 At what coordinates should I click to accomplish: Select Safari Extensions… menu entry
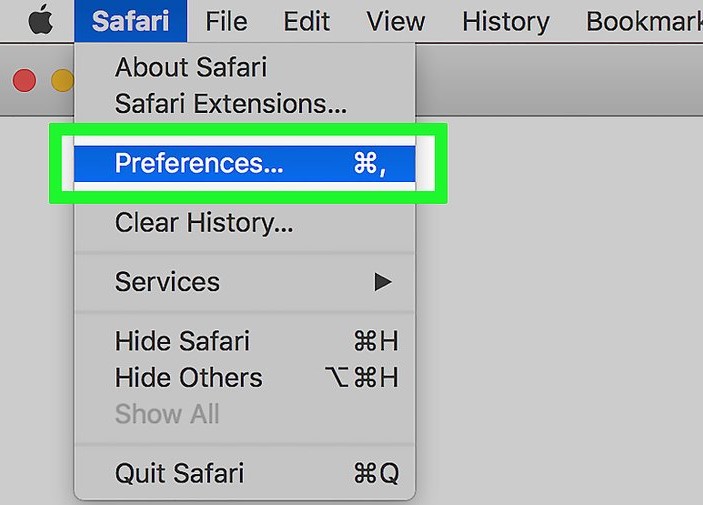(231, 104)
